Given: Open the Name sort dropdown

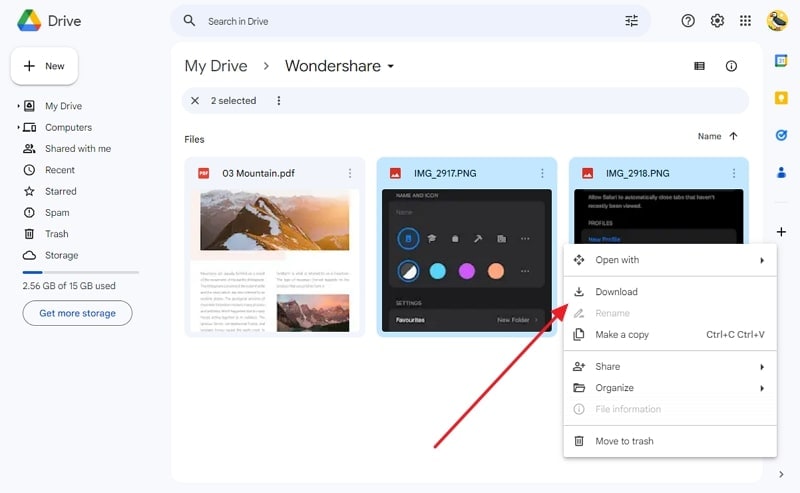Looking at the screenshot, I should tap(709, 136).
